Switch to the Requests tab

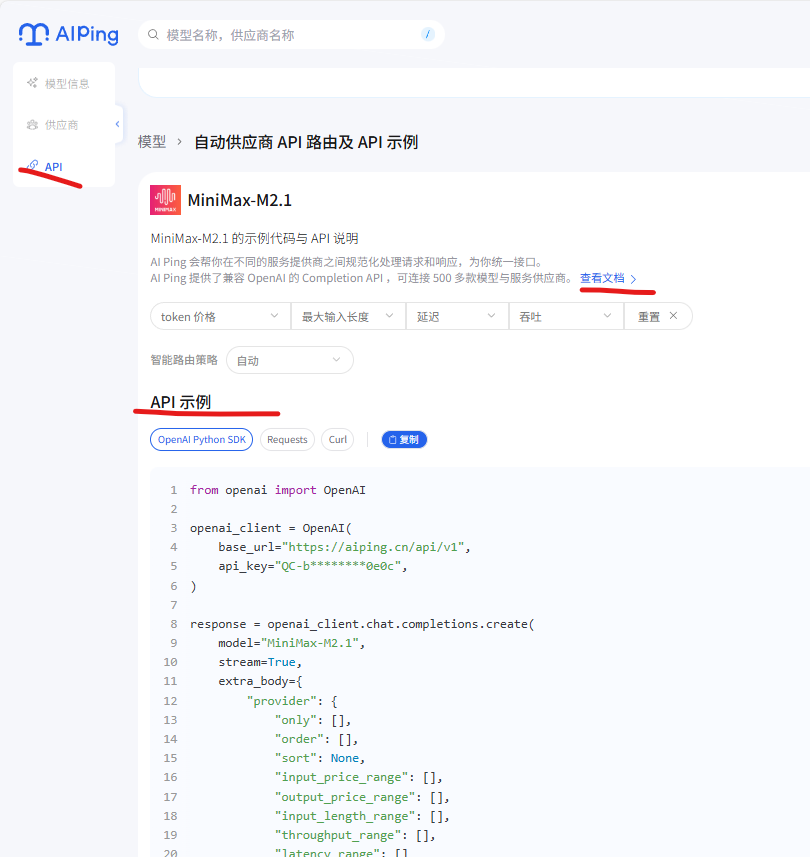point(287,439)
